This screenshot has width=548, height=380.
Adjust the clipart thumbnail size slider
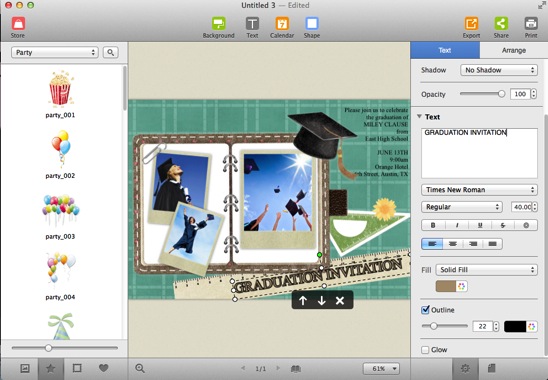coord(65,348)
